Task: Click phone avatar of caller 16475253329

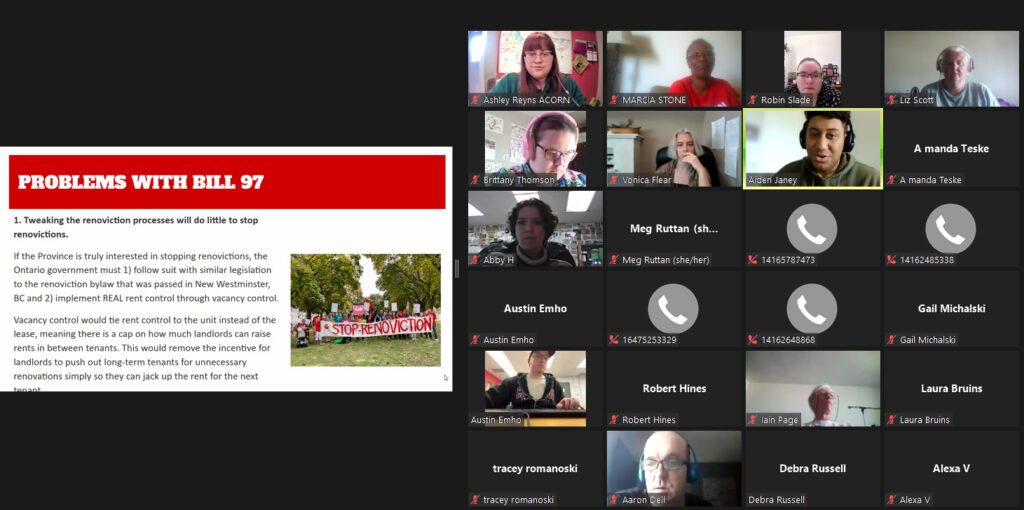Action: [x=674, y=311]
